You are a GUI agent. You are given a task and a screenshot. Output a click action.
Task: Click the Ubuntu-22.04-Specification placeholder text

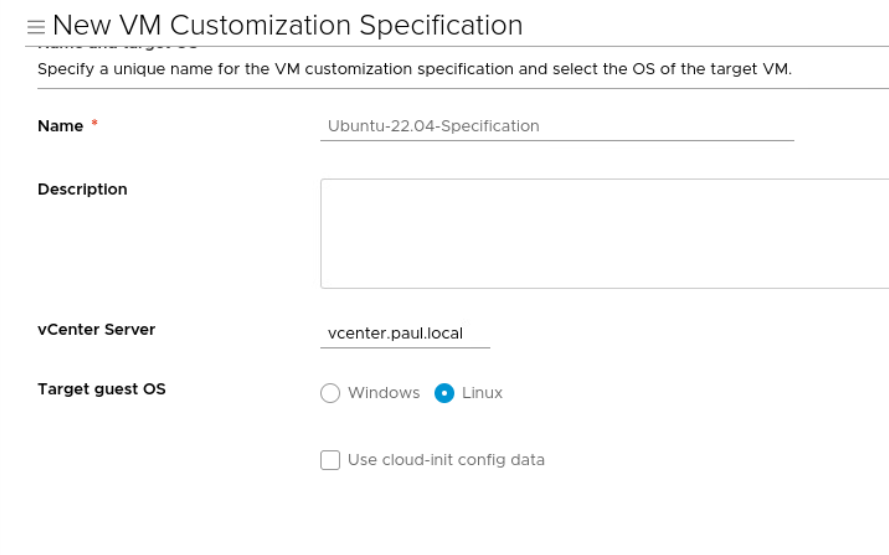433,127
